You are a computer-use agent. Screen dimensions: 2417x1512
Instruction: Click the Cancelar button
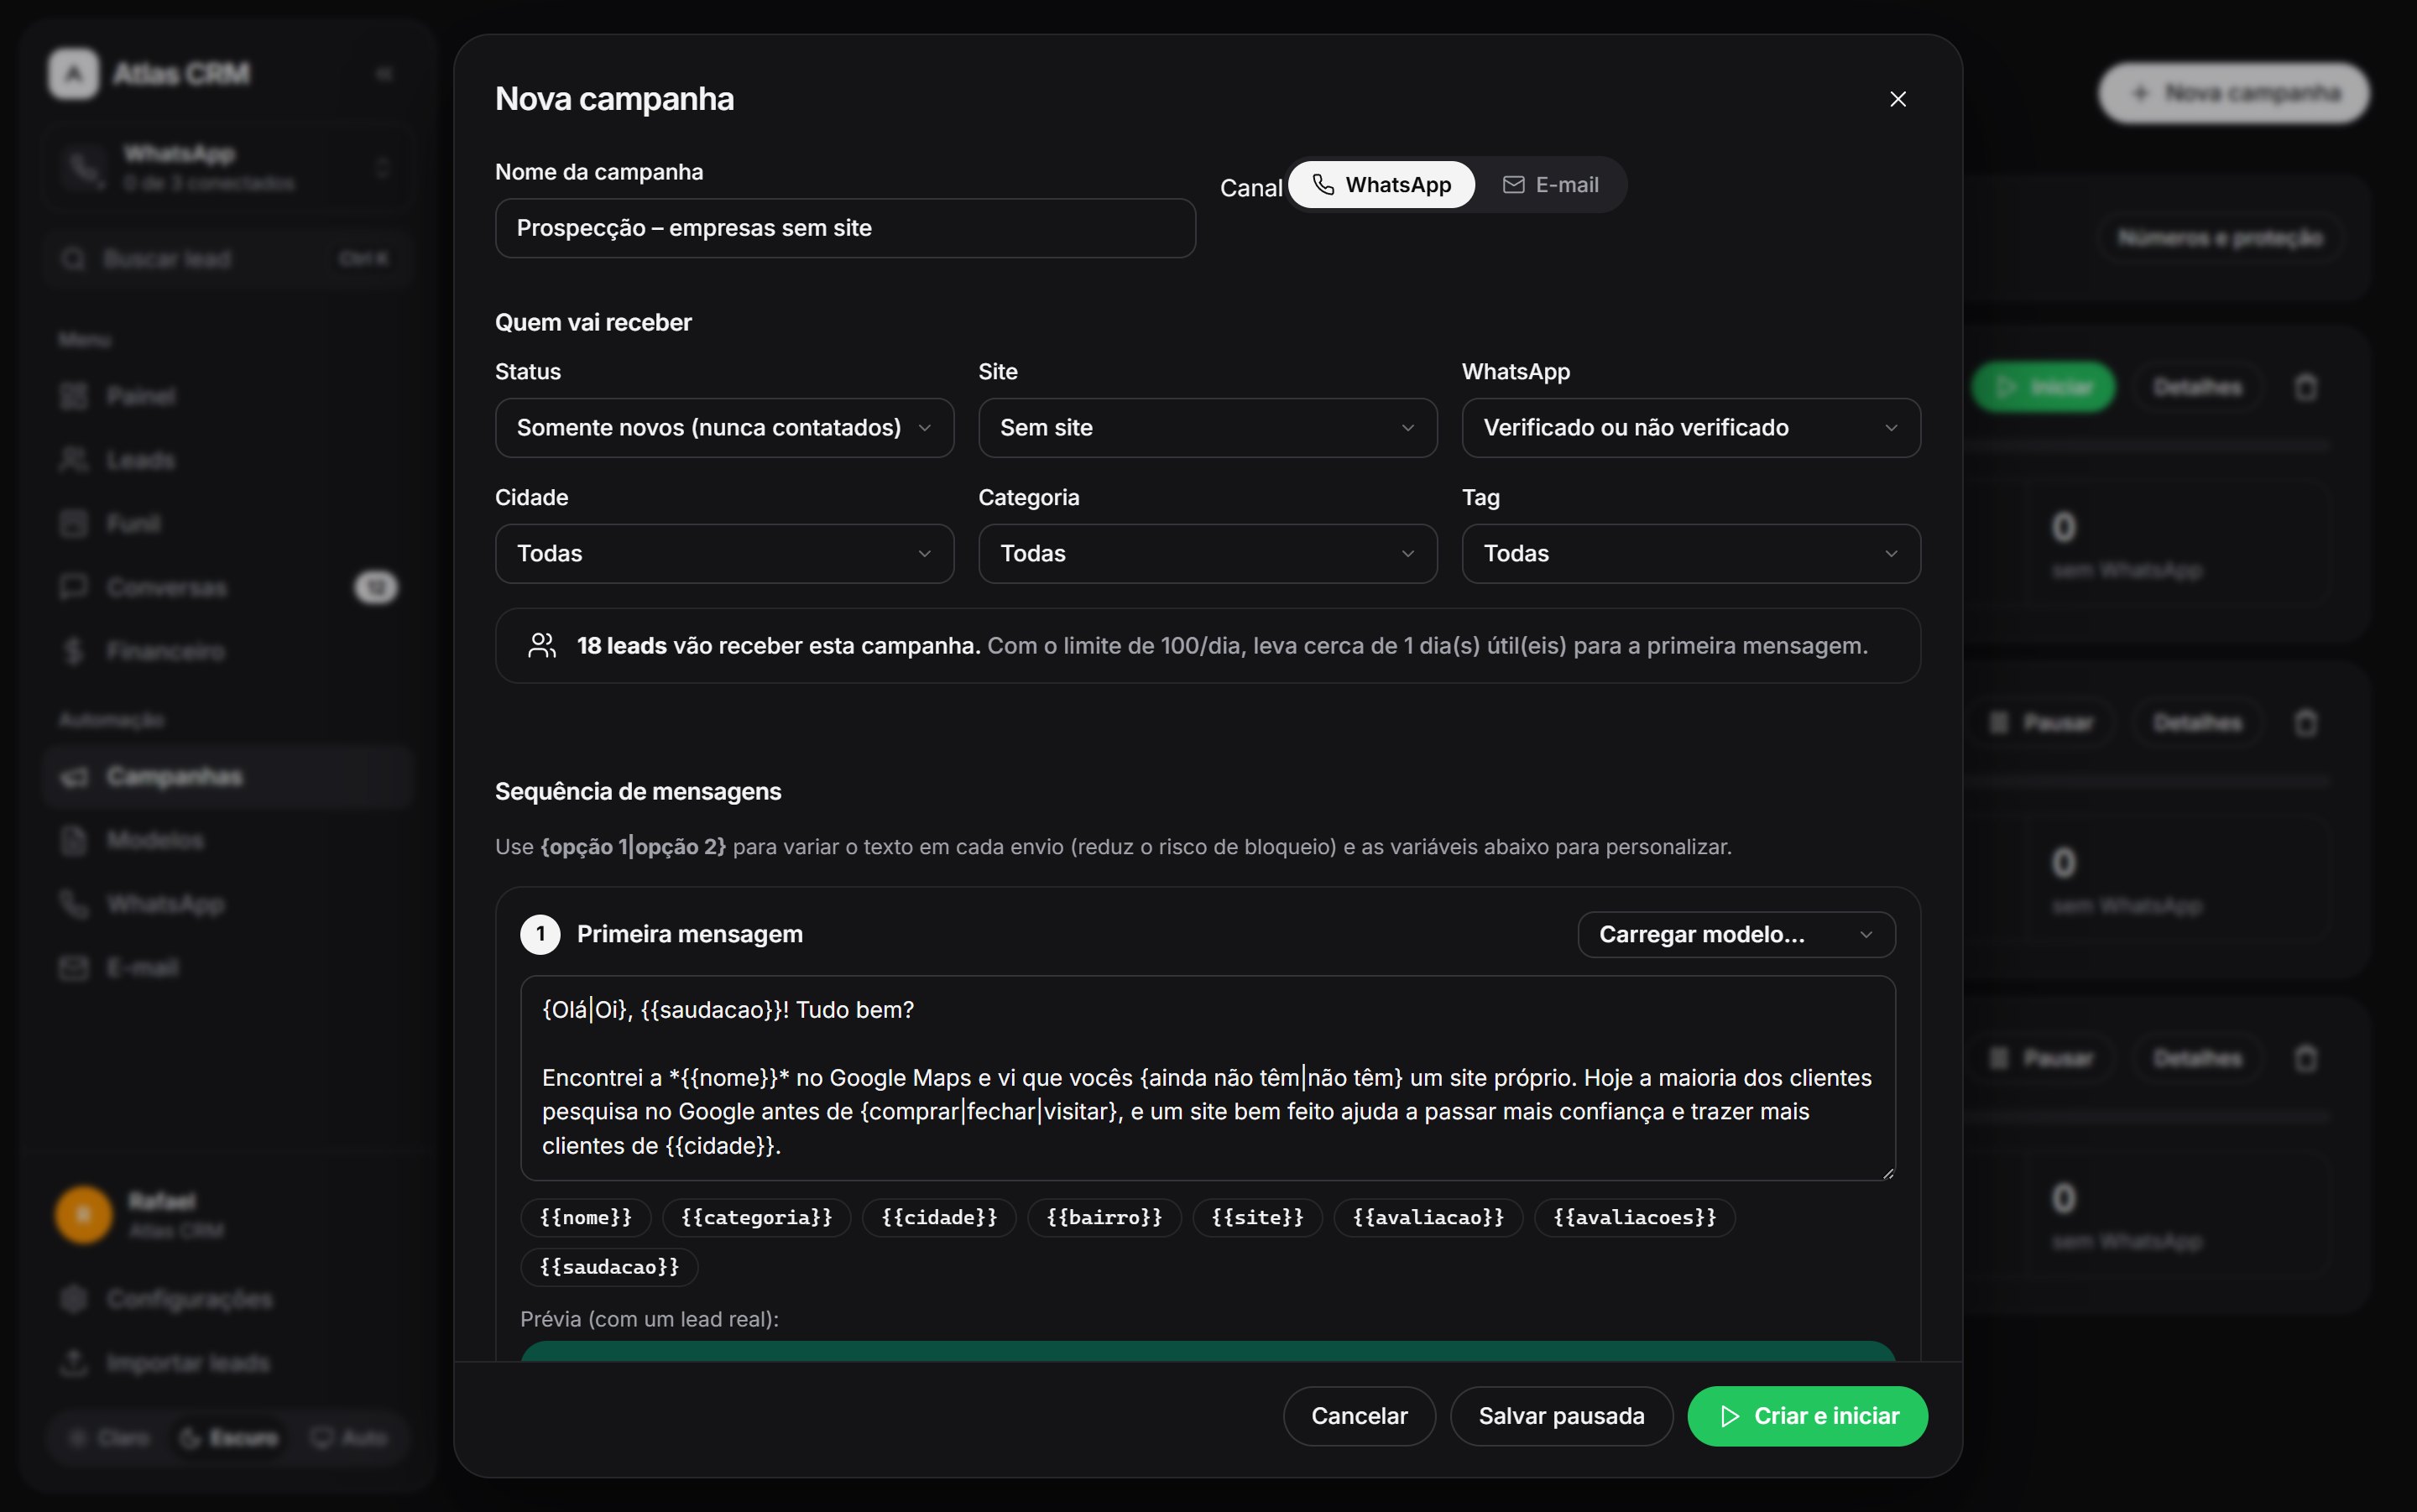click(1359, 1416)
